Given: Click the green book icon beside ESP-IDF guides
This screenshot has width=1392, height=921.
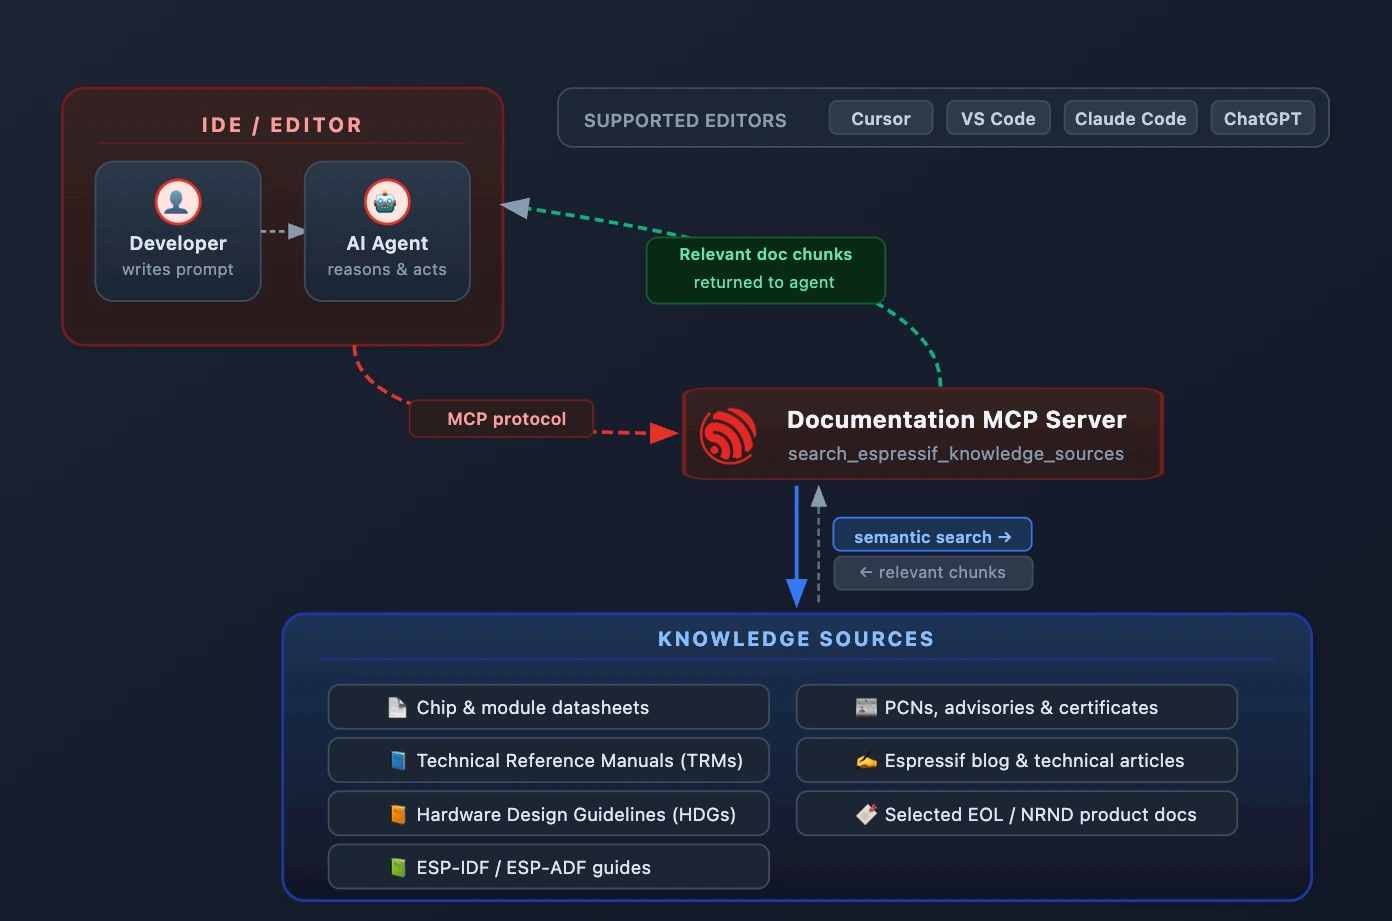Looking at the screenshot, I should coord(397,868).
